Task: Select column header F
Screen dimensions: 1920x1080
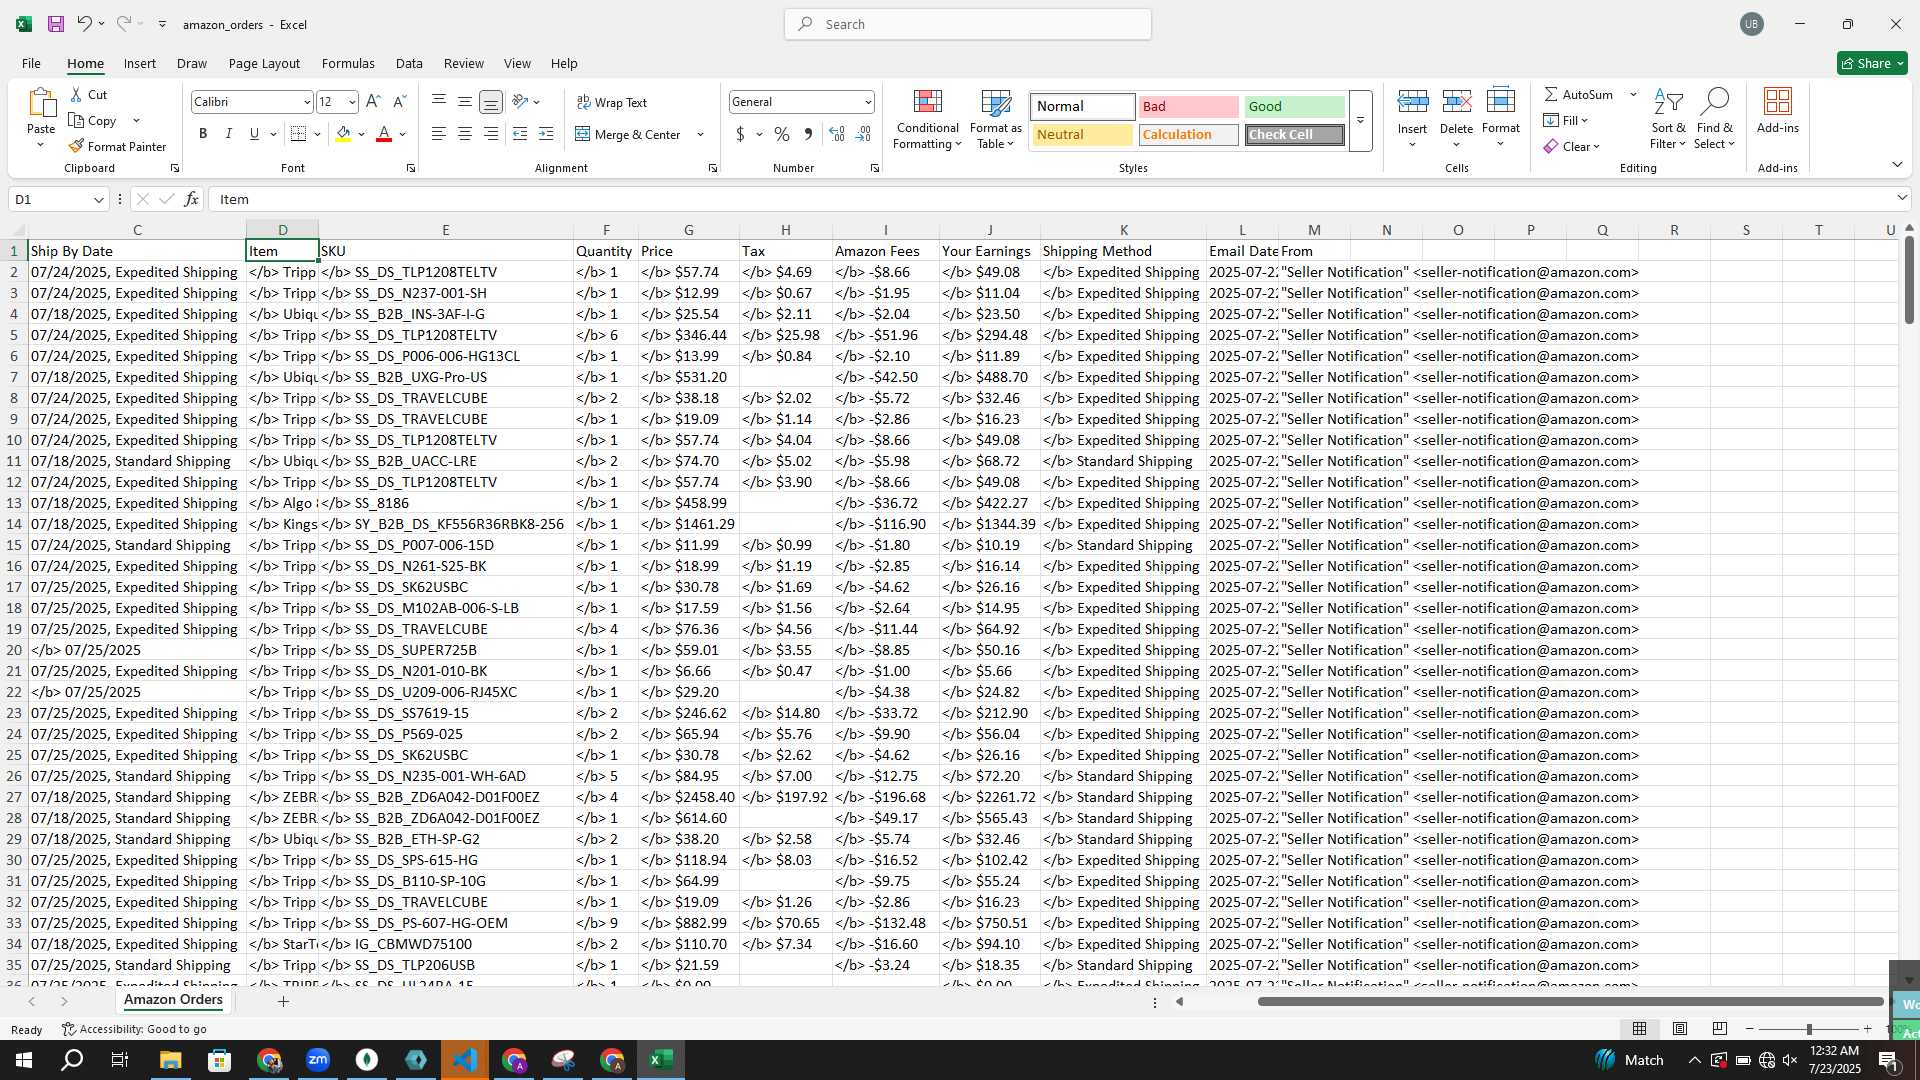Action: pos(605,230)
